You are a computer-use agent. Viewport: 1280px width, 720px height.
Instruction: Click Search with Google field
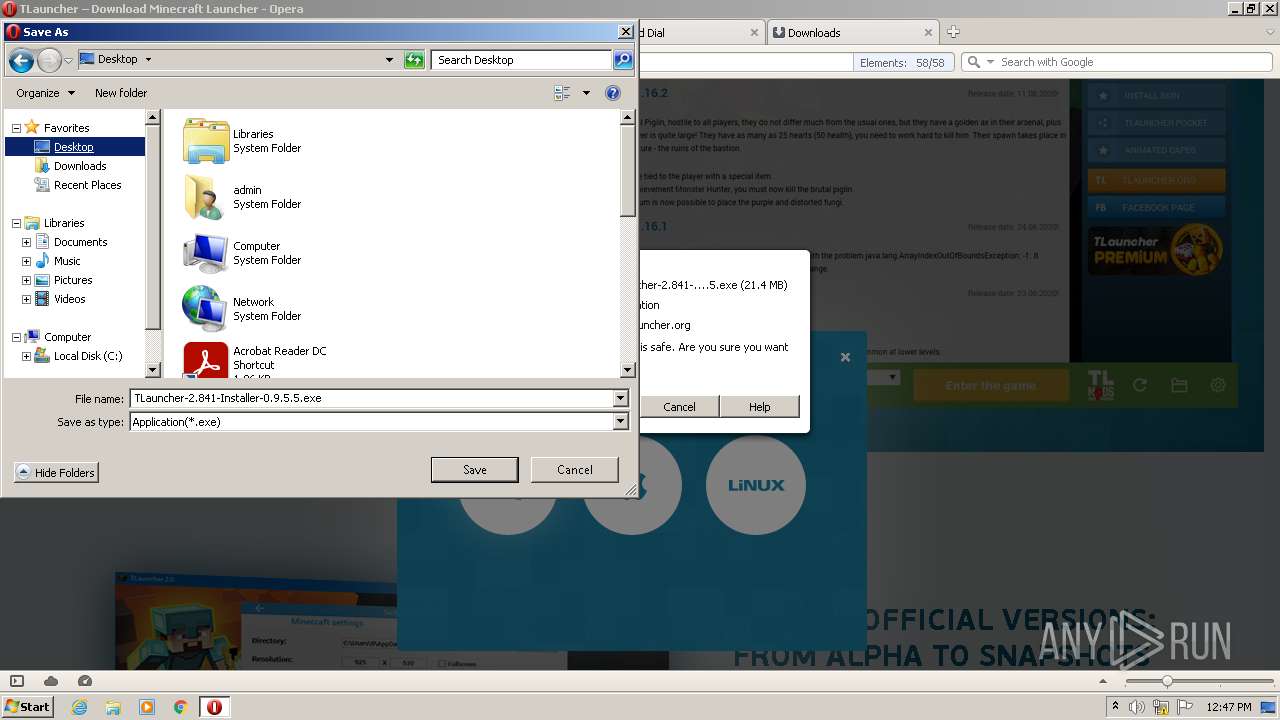pyautogui.click(x=1135, y=62)
